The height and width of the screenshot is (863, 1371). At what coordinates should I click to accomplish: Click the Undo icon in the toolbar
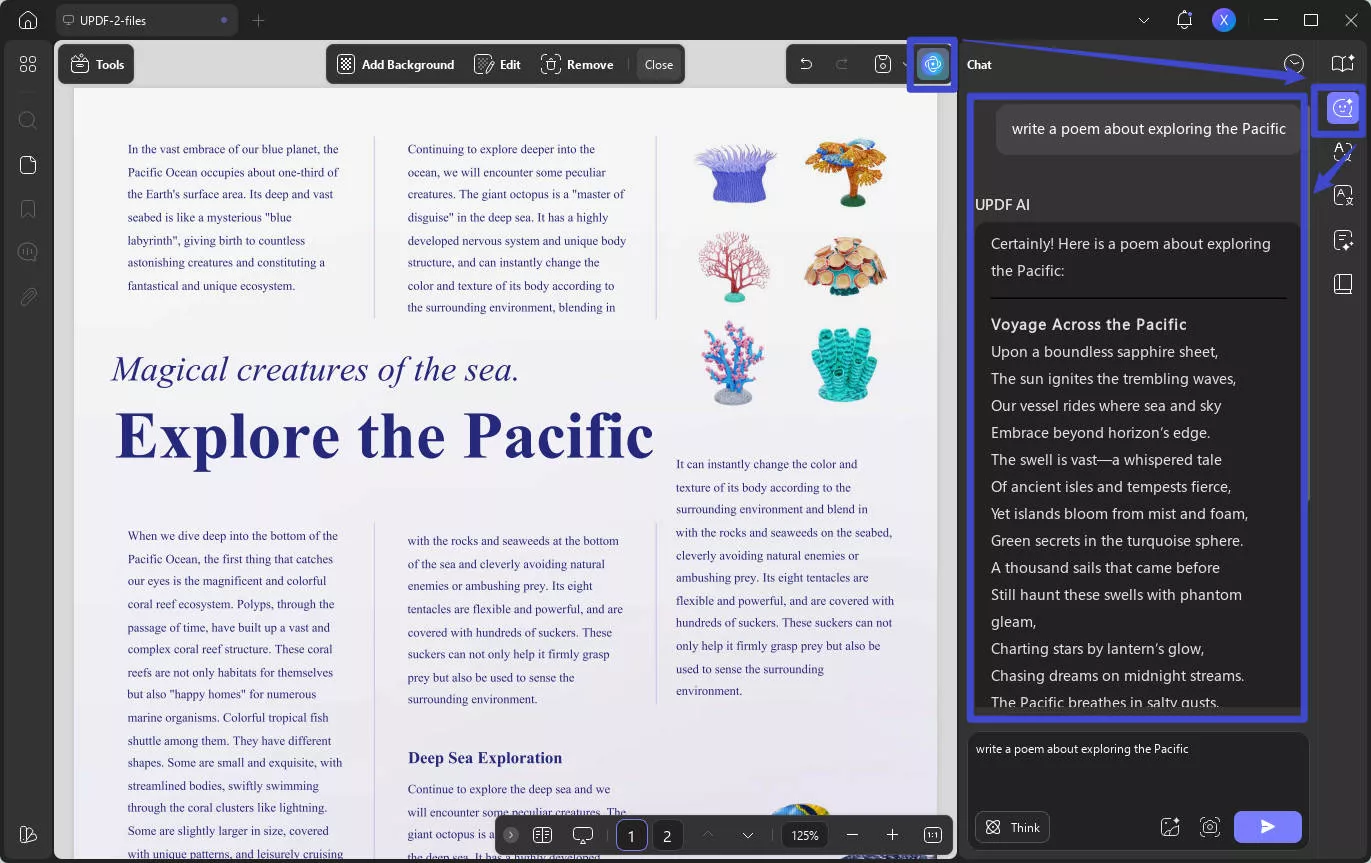click(806, 63)
